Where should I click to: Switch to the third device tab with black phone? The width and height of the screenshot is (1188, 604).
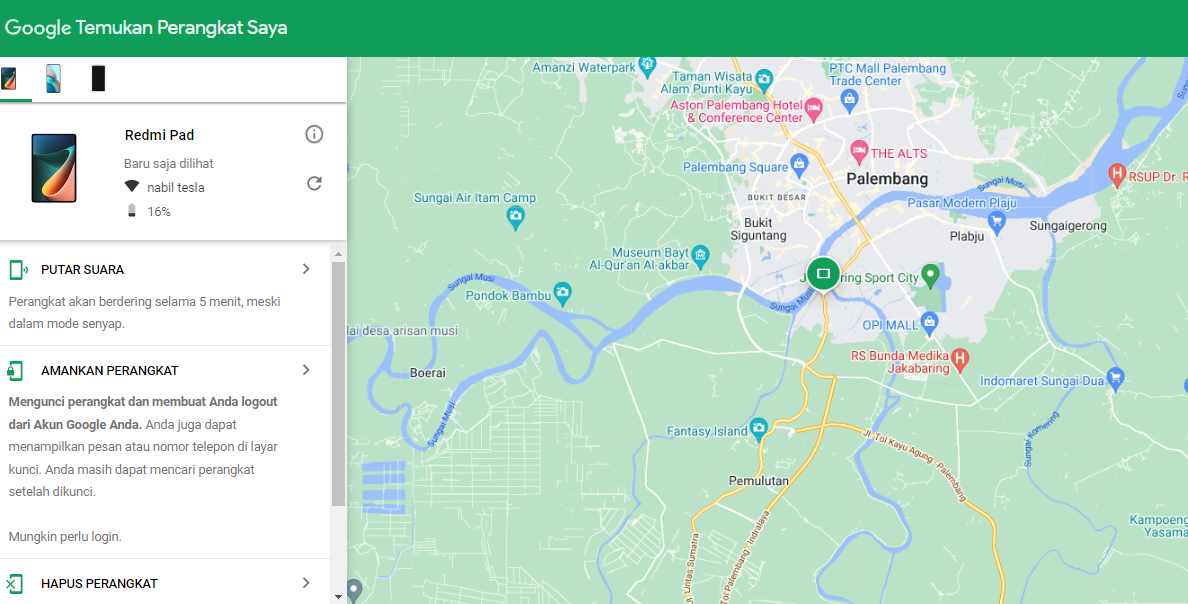(98, 78)
